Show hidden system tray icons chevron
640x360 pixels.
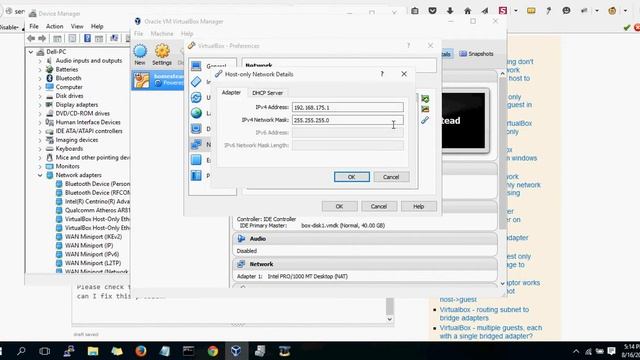tap(576, 351)
